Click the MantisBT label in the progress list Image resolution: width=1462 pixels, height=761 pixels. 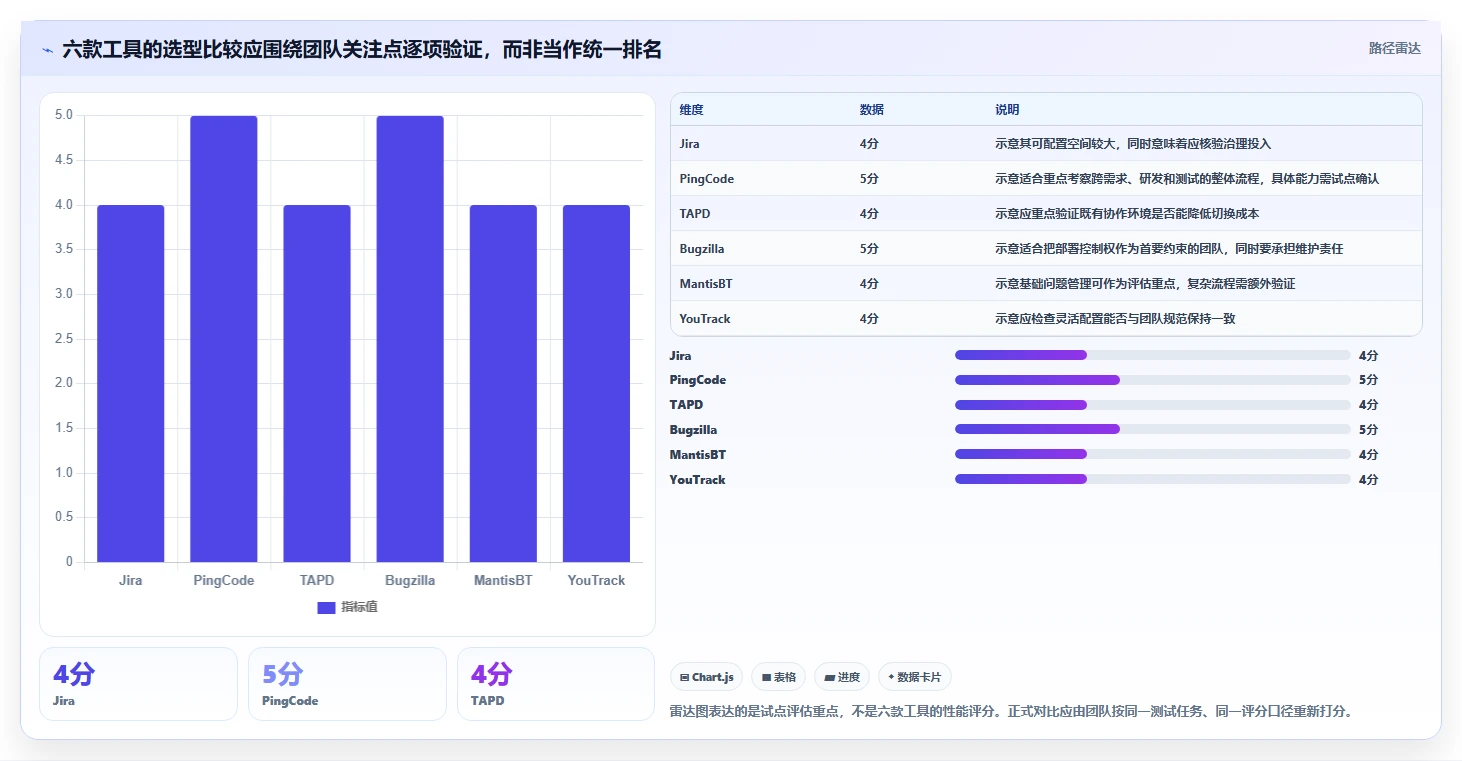(x=697, y=455)
